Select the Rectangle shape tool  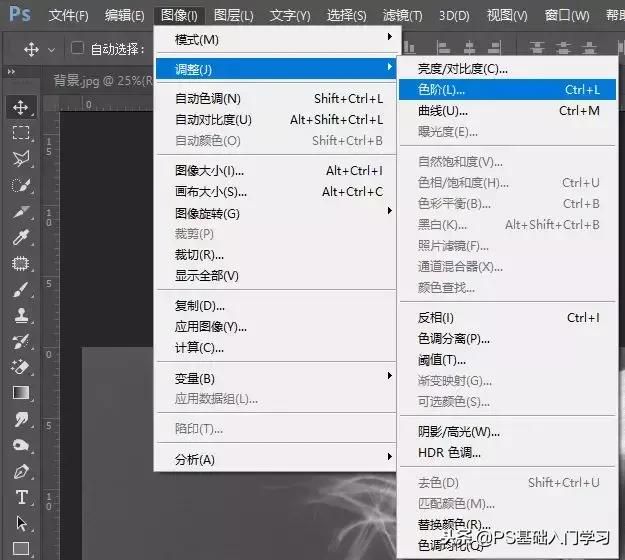[x=20, y=548]
